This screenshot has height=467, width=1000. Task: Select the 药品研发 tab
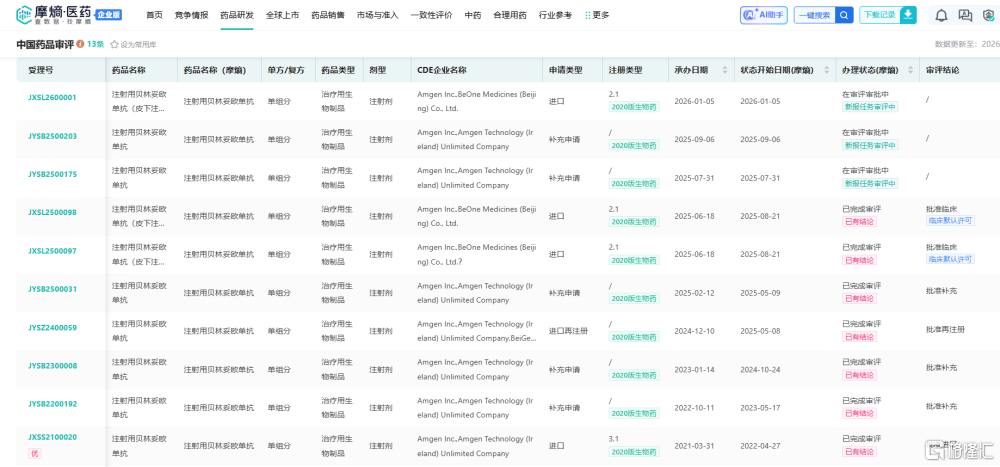point(237,15)
